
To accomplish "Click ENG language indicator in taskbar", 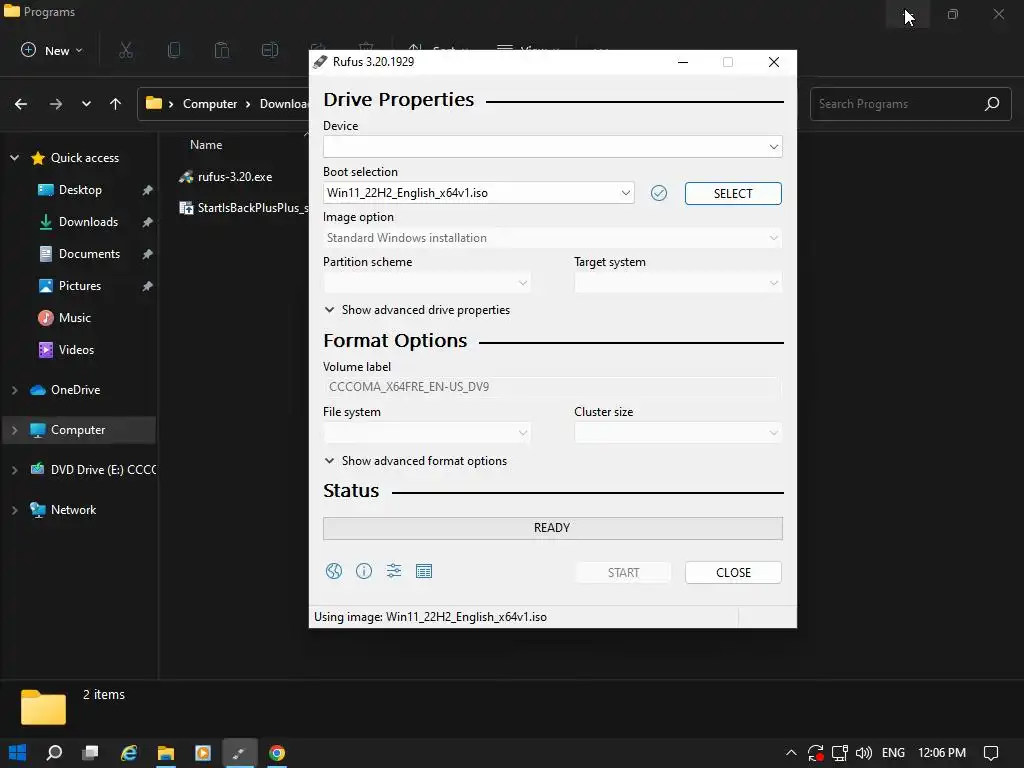I will point(893,753).
